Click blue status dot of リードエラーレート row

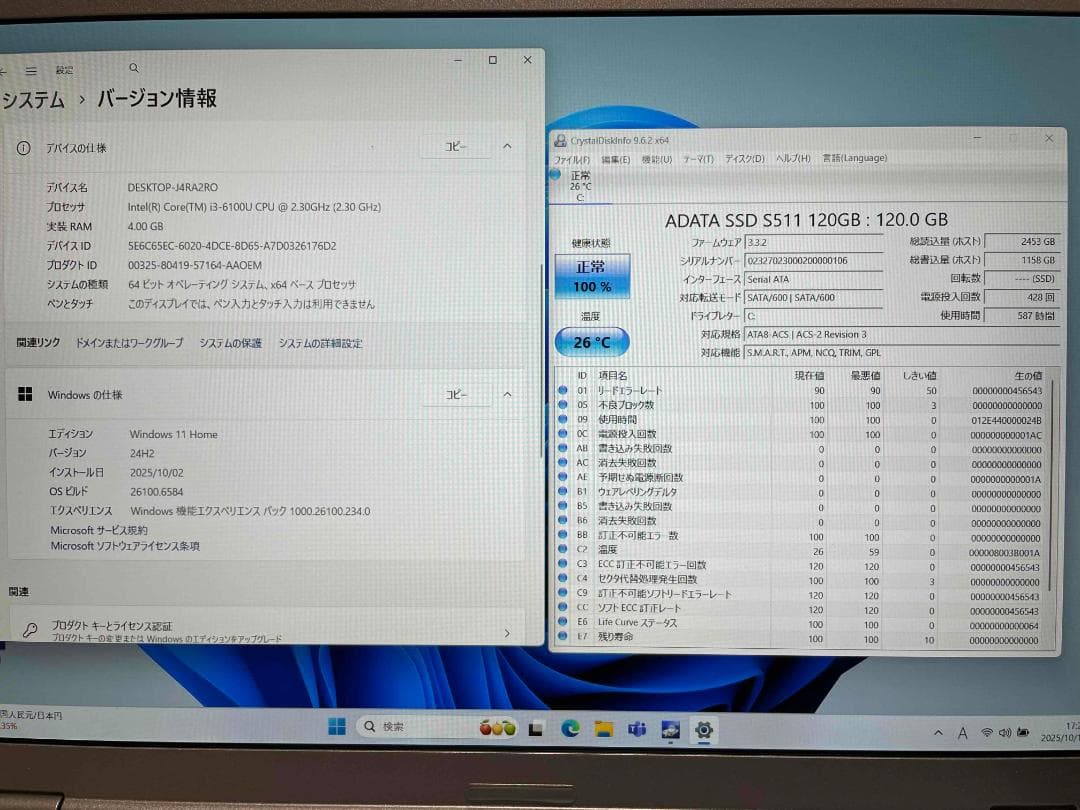point(563,391)
